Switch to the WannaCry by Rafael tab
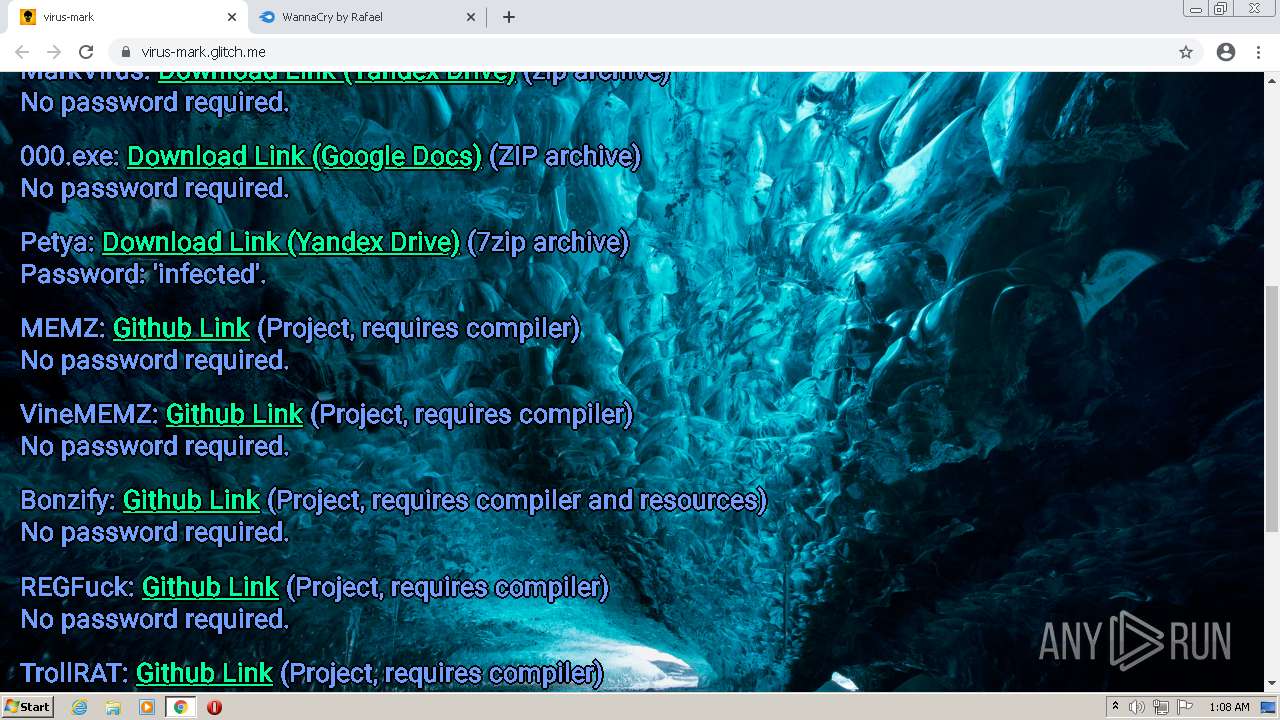This screenshot has height=720, width=1280. pyautogui.click(x=368, y=17)
